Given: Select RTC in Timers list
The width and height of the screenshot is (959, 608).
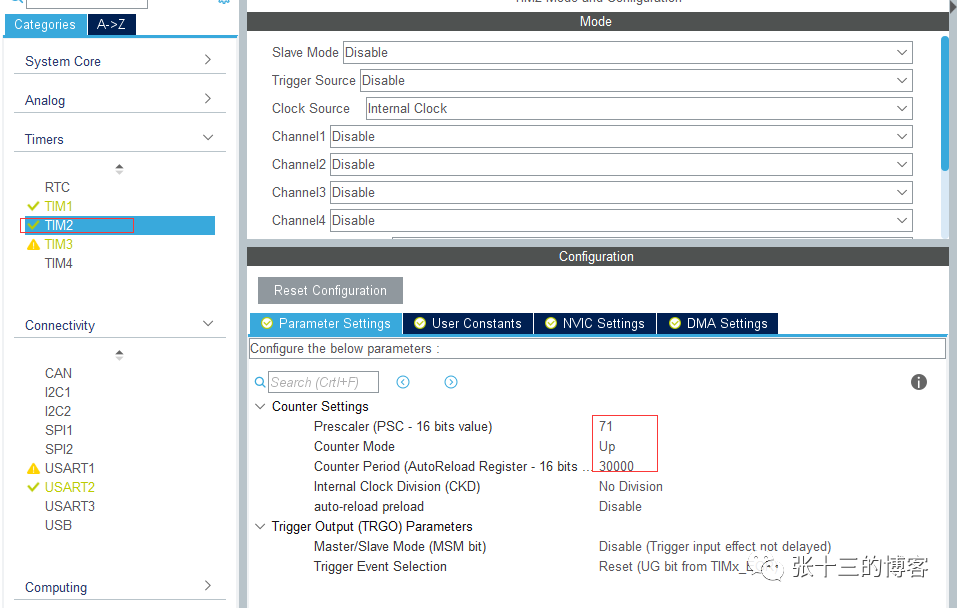Looking at the screenshot, I should pos(57,187).
